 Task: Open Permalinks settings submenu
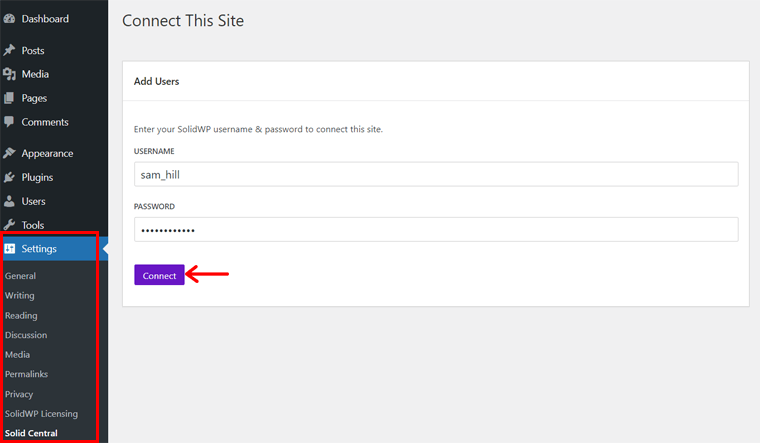27,374
